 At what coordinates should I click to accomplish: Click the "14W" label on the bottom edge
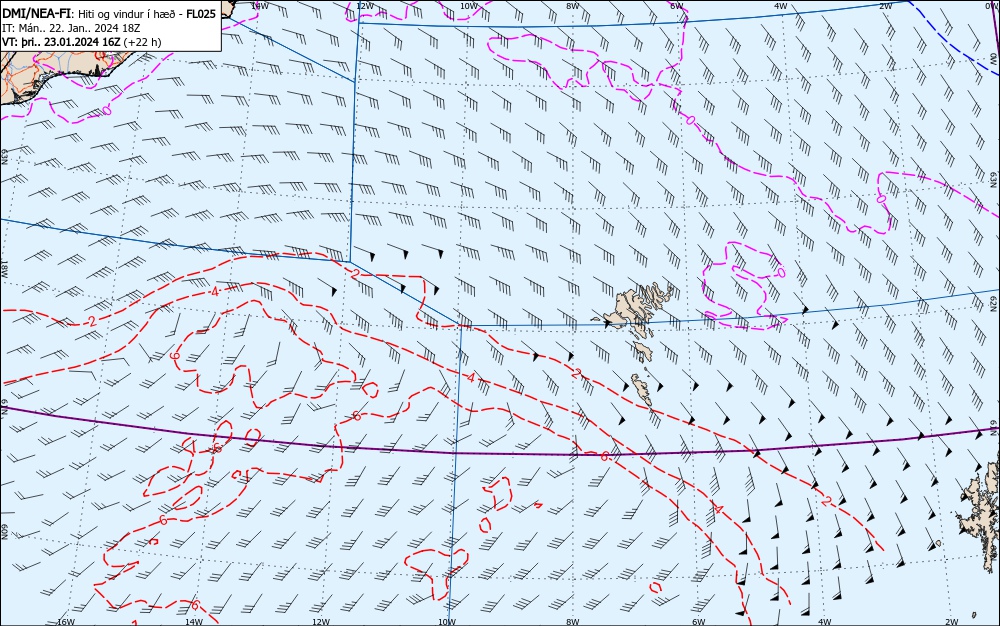(x=194, y=622)
